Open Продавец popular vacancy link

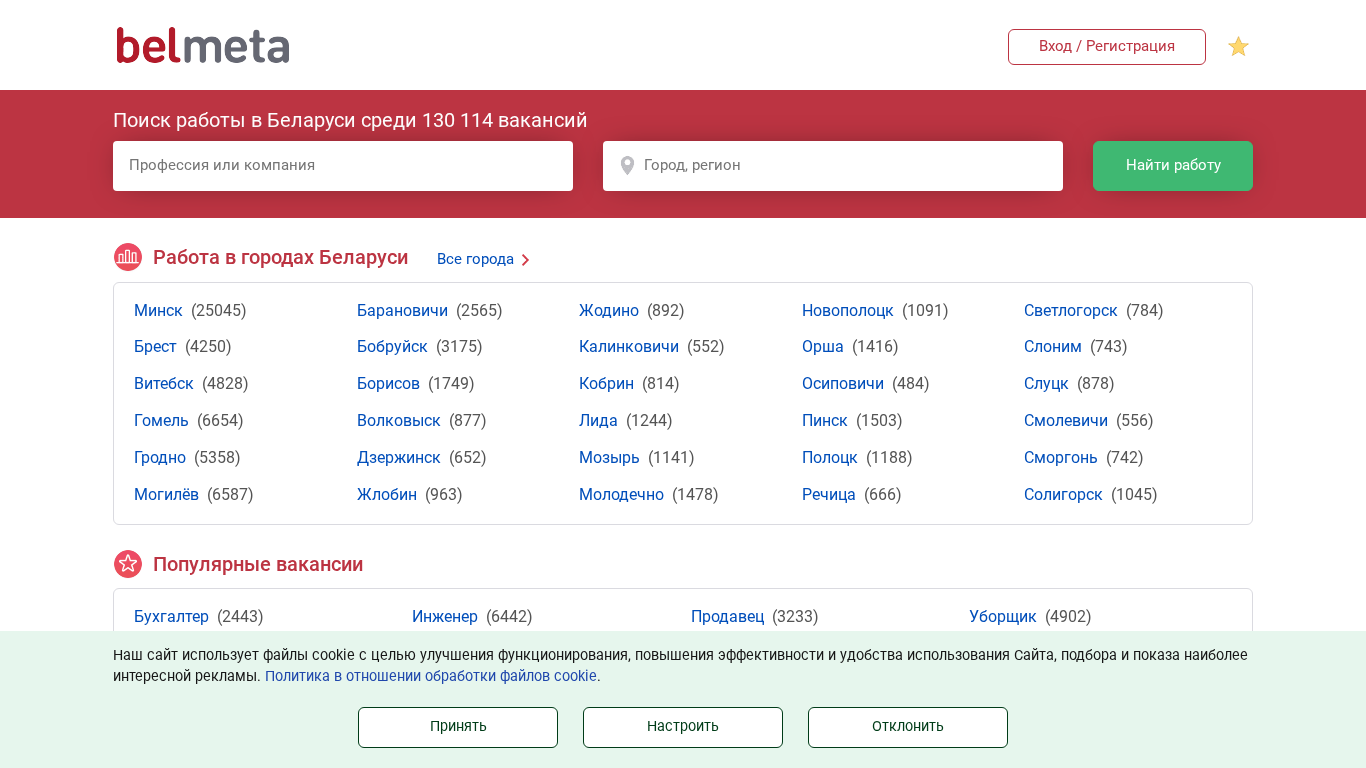click(727, 617)
